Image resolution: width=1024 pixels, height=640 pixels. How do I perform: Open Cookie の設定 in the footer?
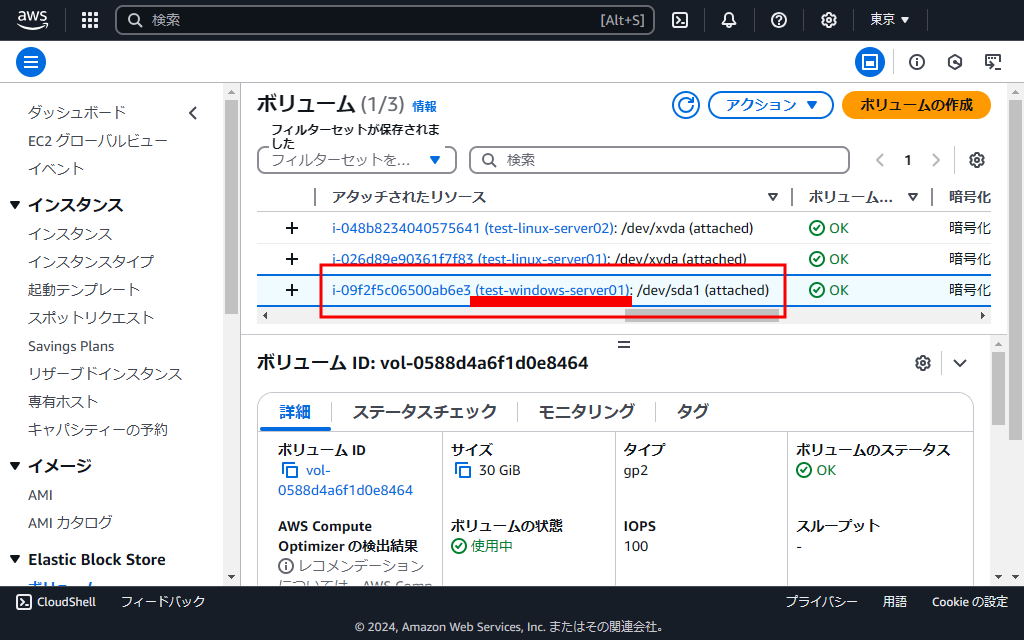tap(970, 602)
